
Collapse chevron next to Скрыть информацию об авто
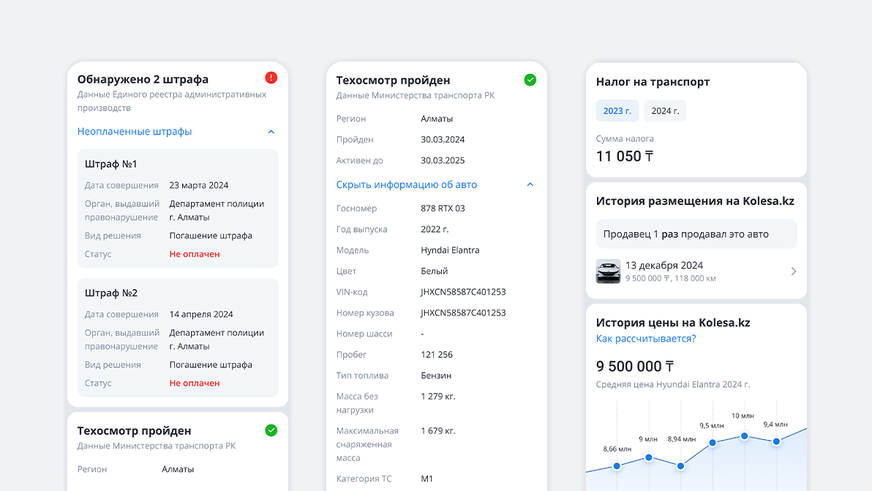click(x=530, y=185)
